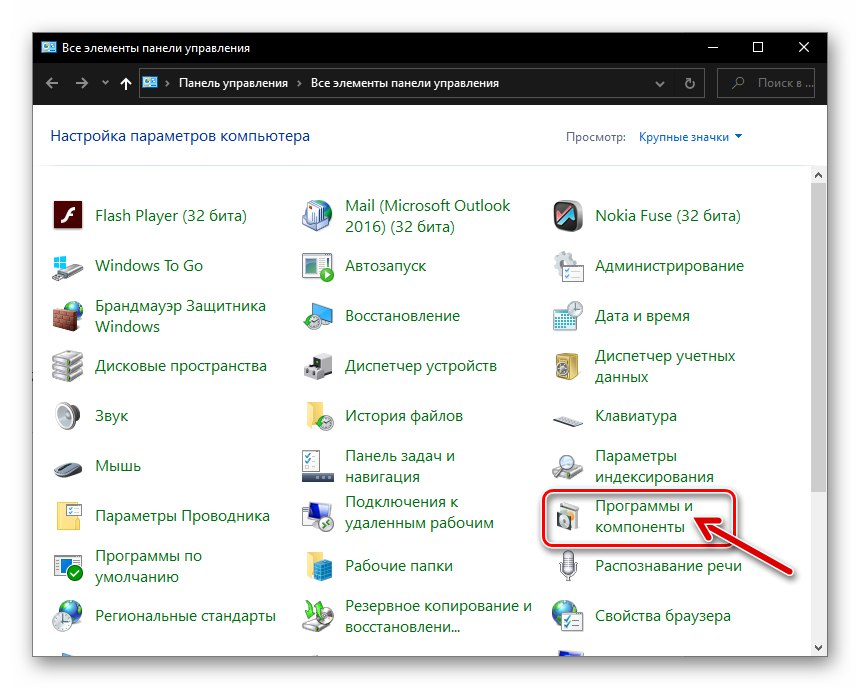Open the "Программы и компоненты" link
Screen dimensions: 860x689
(640, 516)
